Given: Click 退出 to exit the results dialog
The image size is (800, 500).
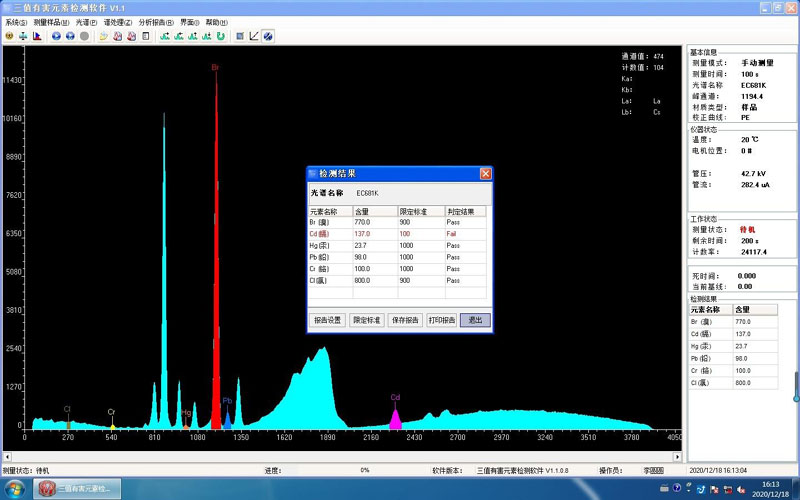Looking at the screenshot, I should (475, 320).
